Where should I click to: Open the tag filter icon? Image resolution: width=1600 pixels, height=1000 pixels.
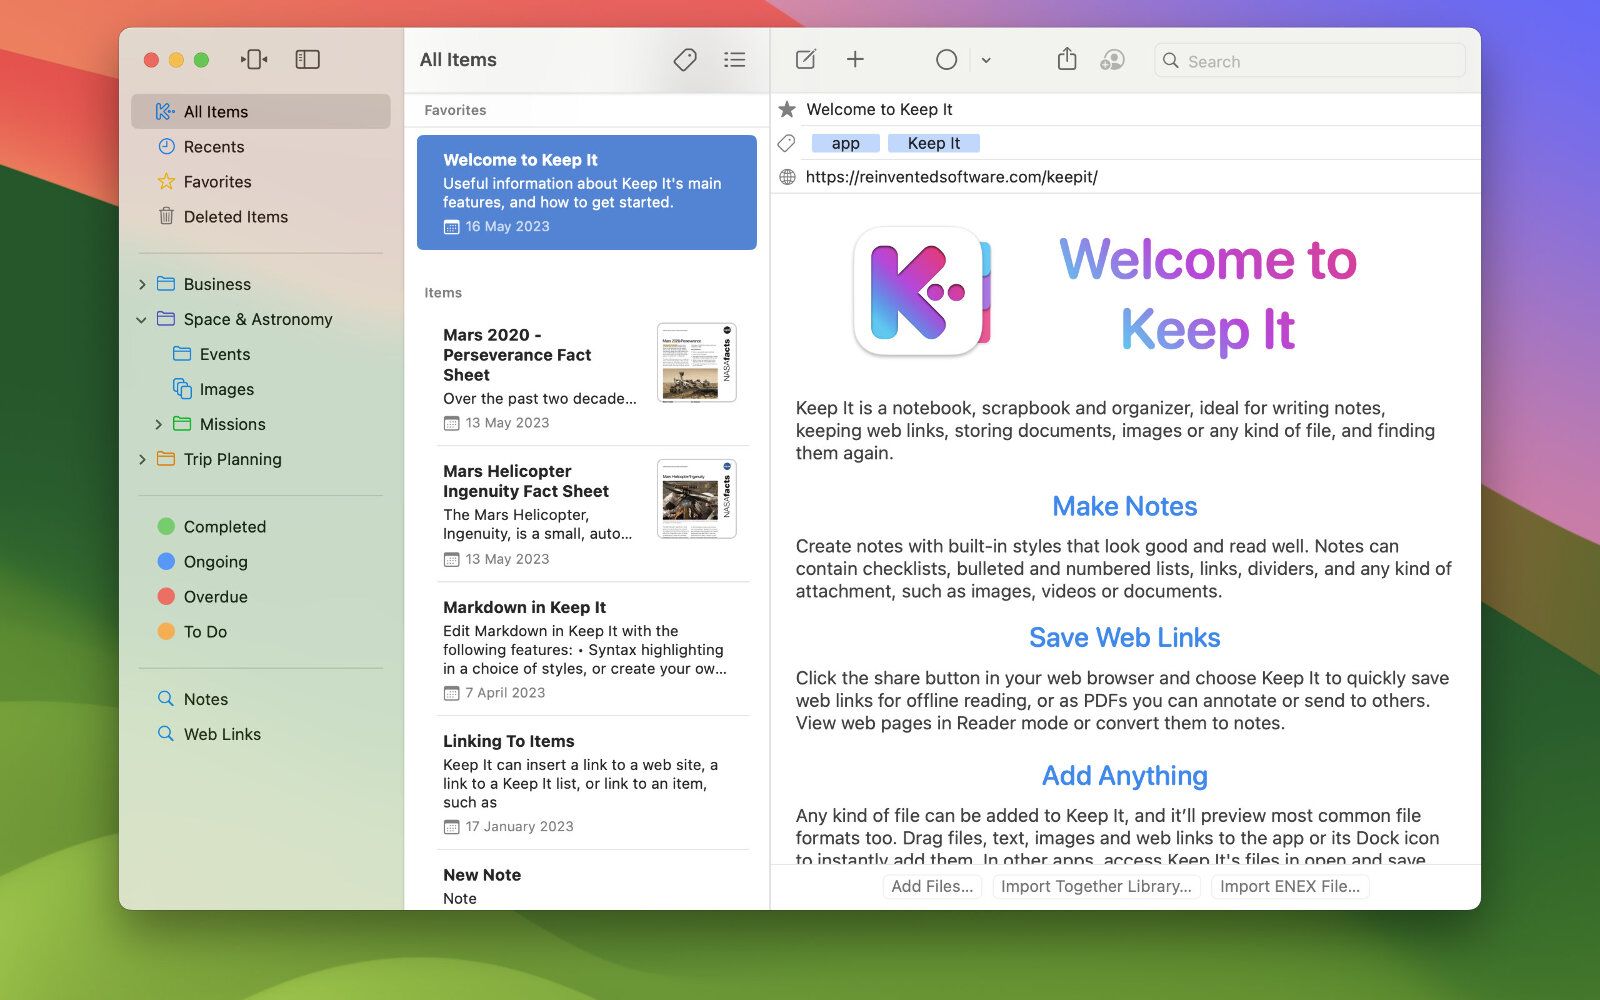coord(685,60)
